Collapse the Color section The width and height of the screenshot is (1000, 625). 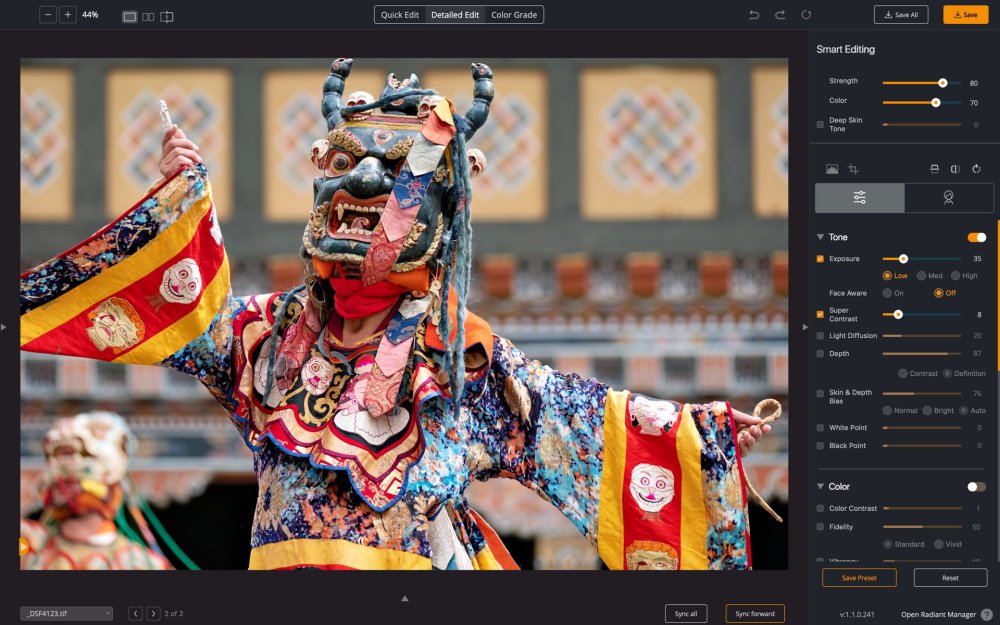pos(820,486)
